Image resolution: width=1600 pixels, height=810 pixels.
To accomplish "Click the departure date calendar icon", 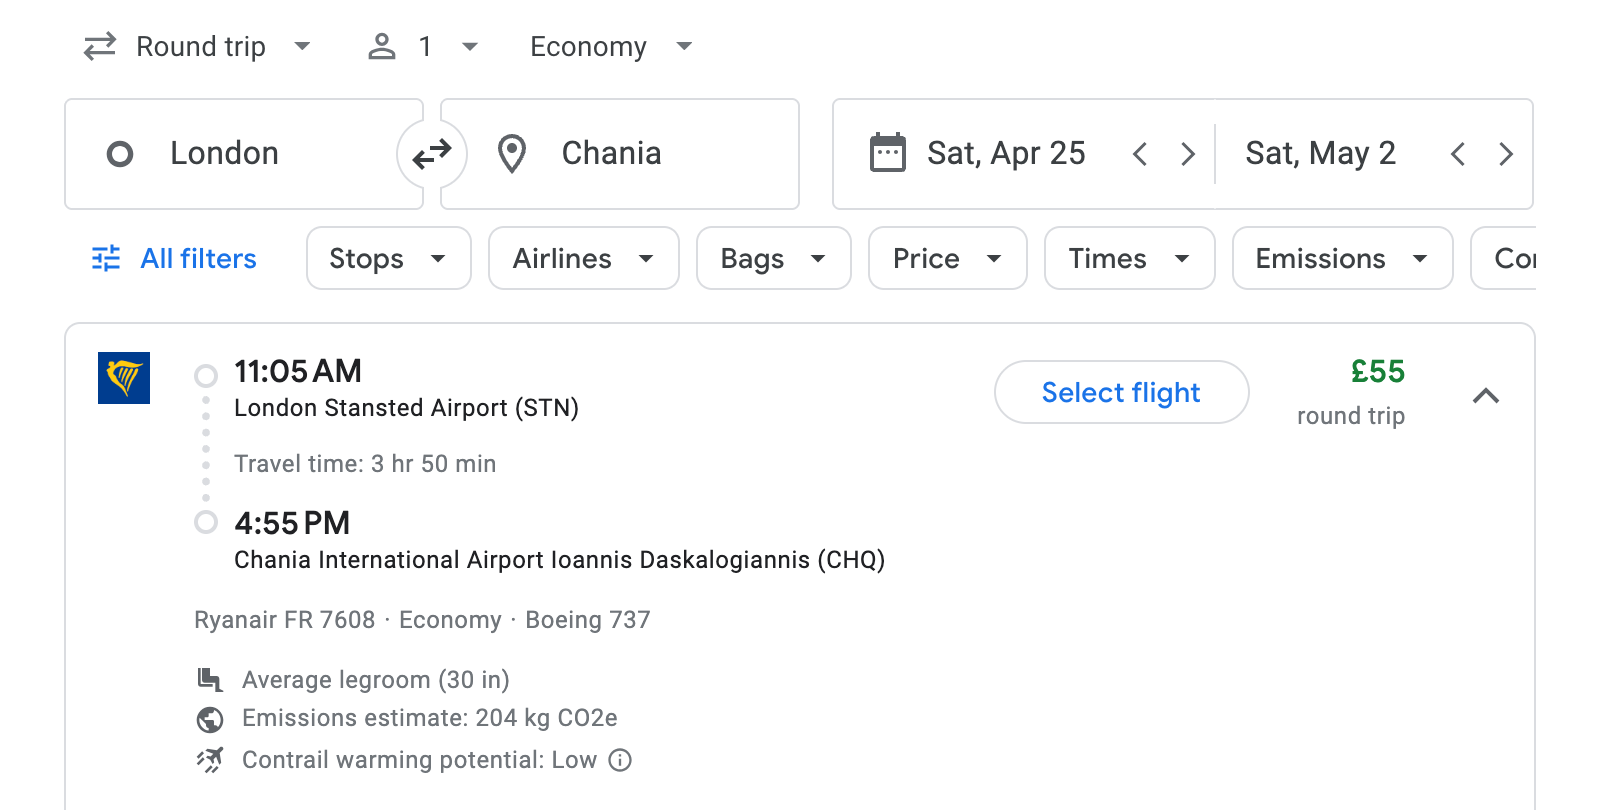I will pos(888,152).
